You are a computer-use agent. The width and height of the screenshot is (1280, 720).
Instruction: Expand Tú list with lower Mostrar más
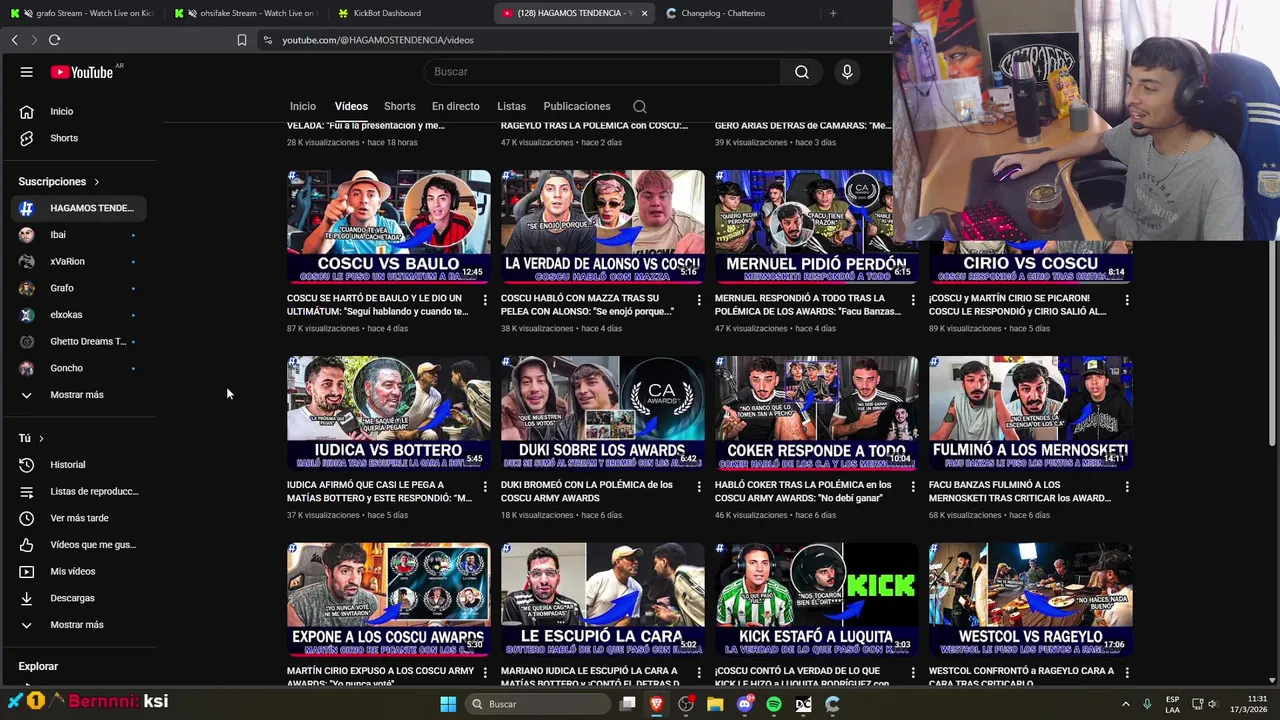pos(78,625)
